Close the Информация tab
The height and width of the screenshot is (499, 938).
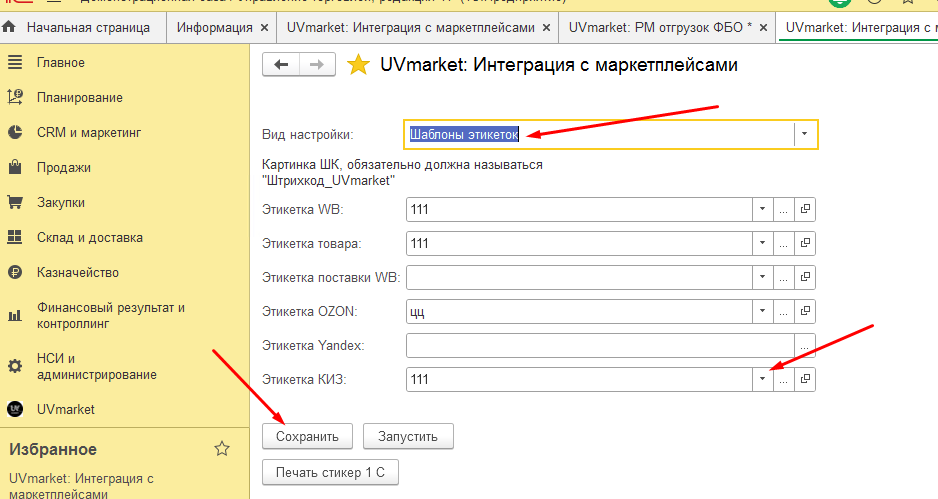pos(264,28)
